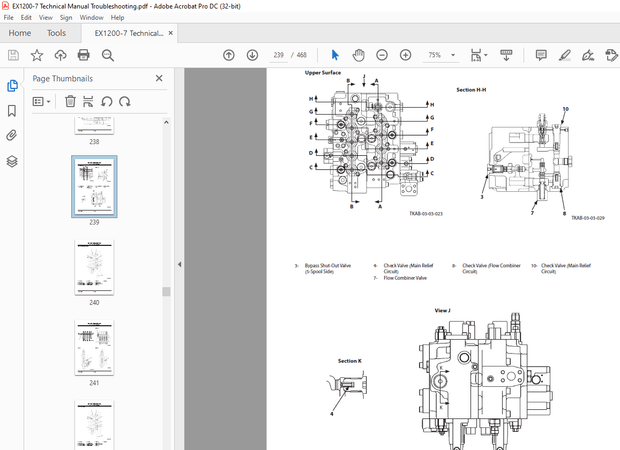
Task: Open Bookmarks sidebar panel
Action: [x=12, y=111]
